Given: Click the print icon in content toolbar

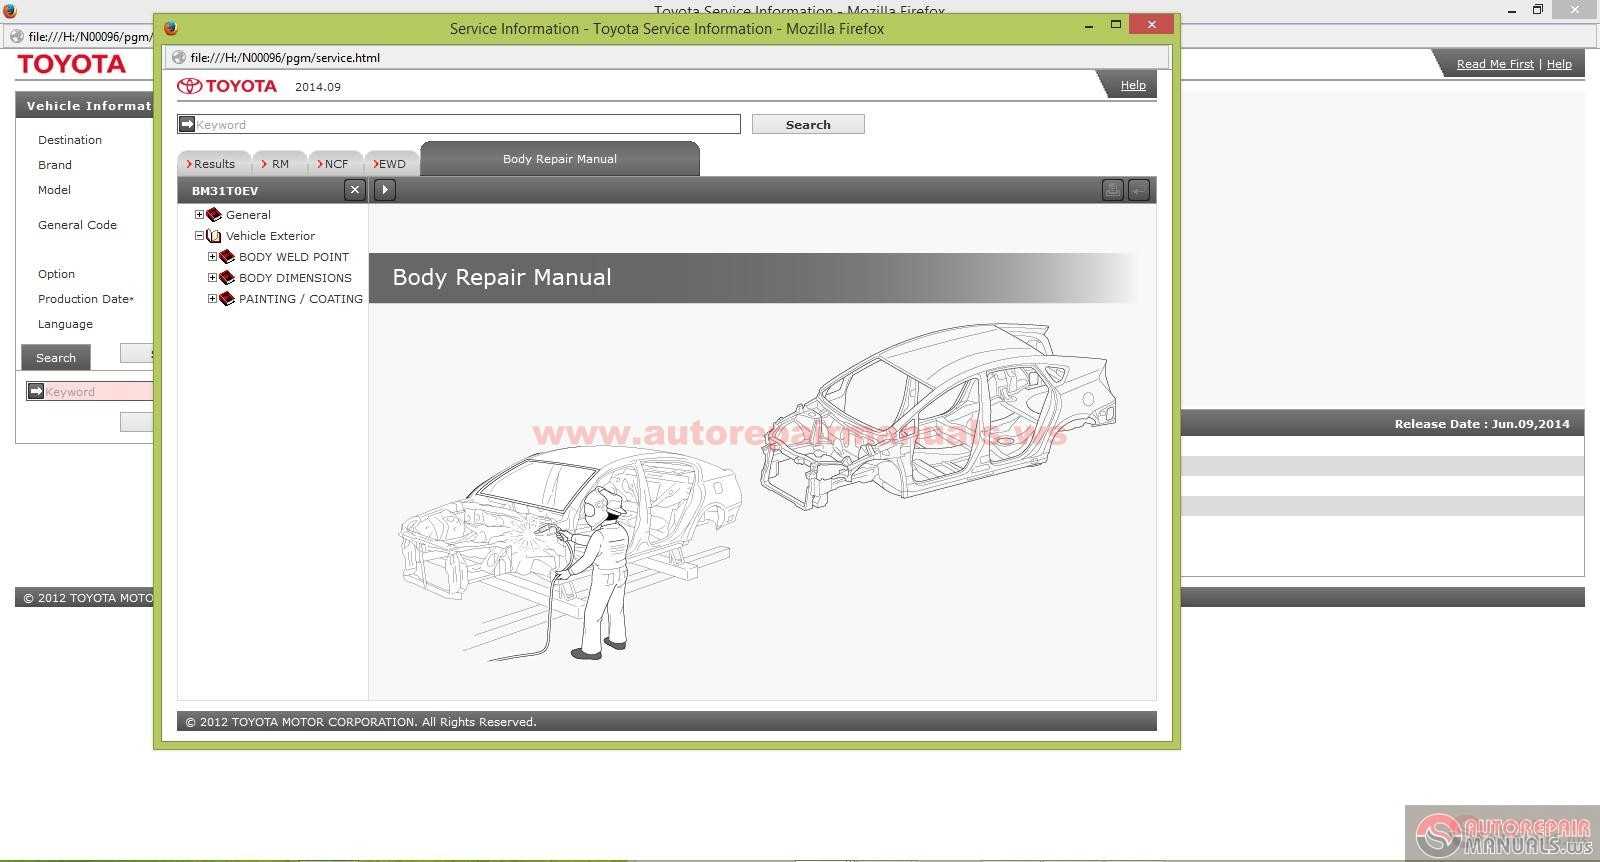Looking at the screenshot, I should click(1112, 190).
